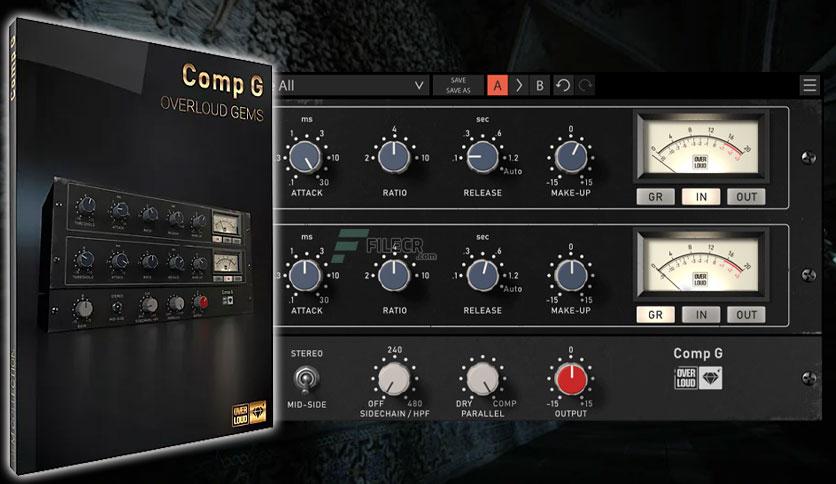Select GR on the upper meter
836x484 pixels.
coord(655,197)
